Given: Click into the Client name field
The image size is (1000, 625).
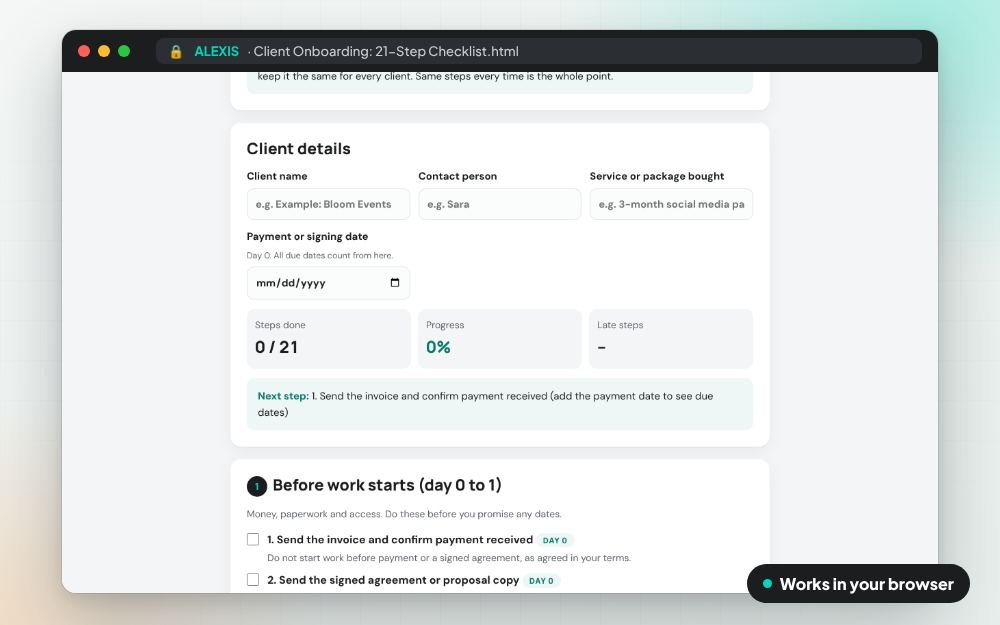Looking at the screenshot, I should (x=328, y=204).
